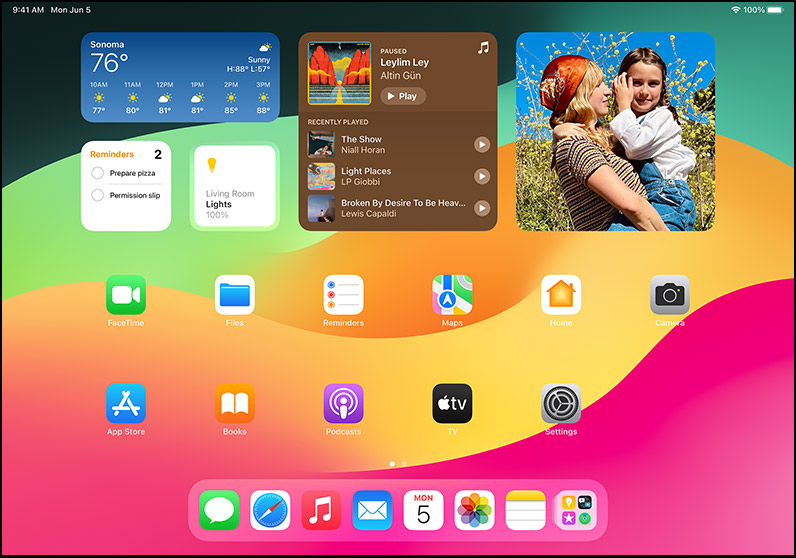Viewport: 796px width, 558px height.
Task: Open Apple TV app
Action: [452, 404]
